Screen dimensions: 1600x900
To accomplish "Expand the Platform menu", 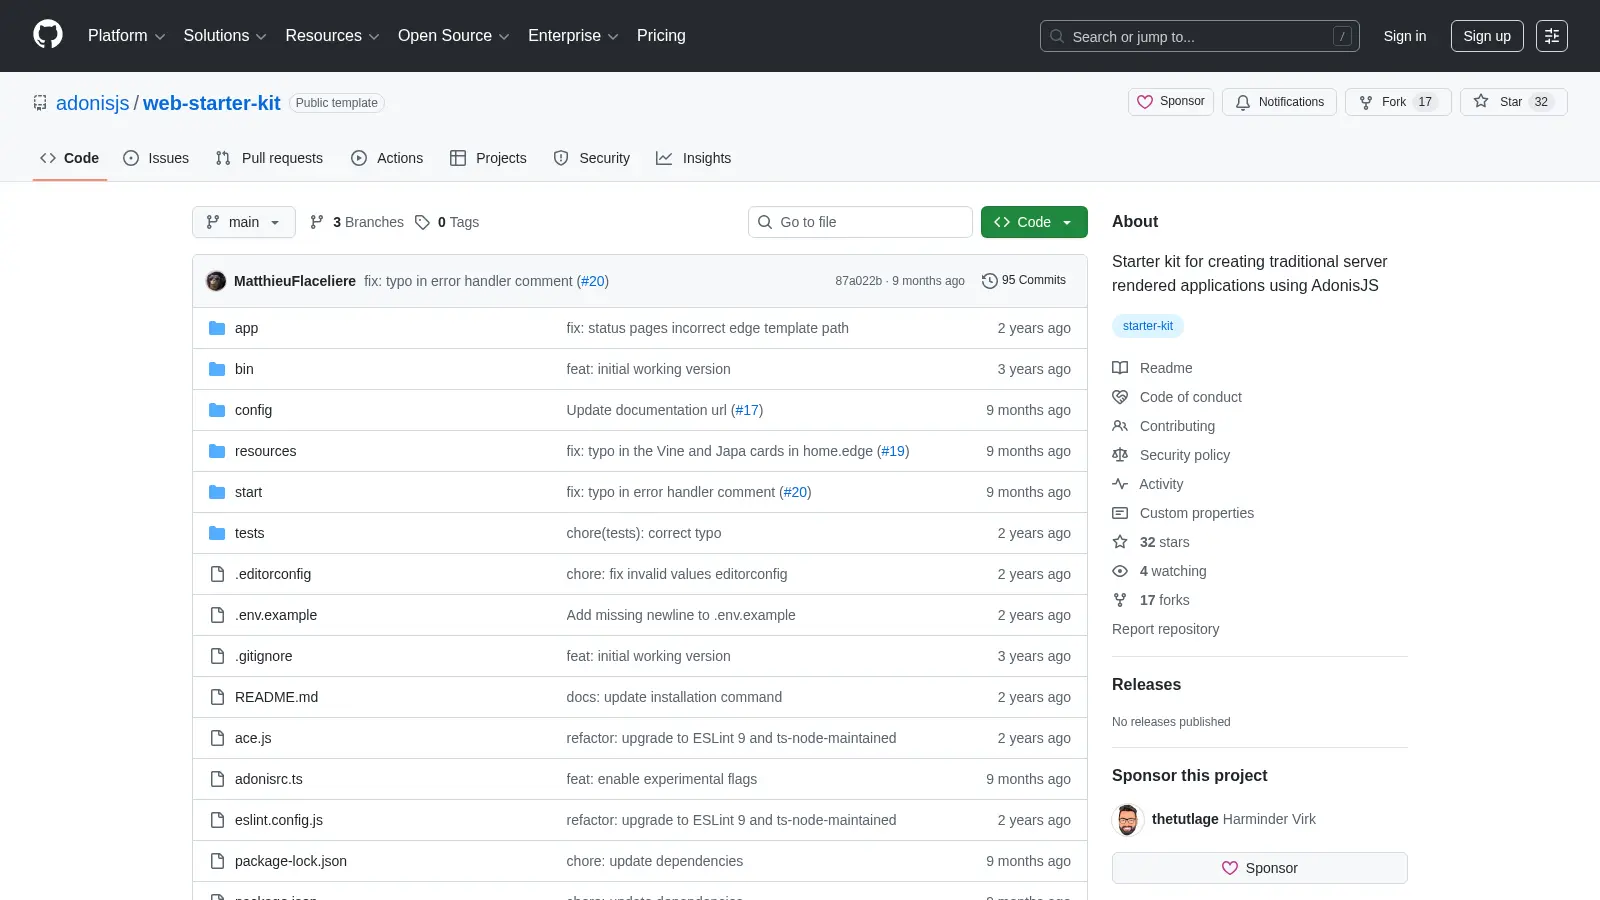I will click(x=126, y=35).
